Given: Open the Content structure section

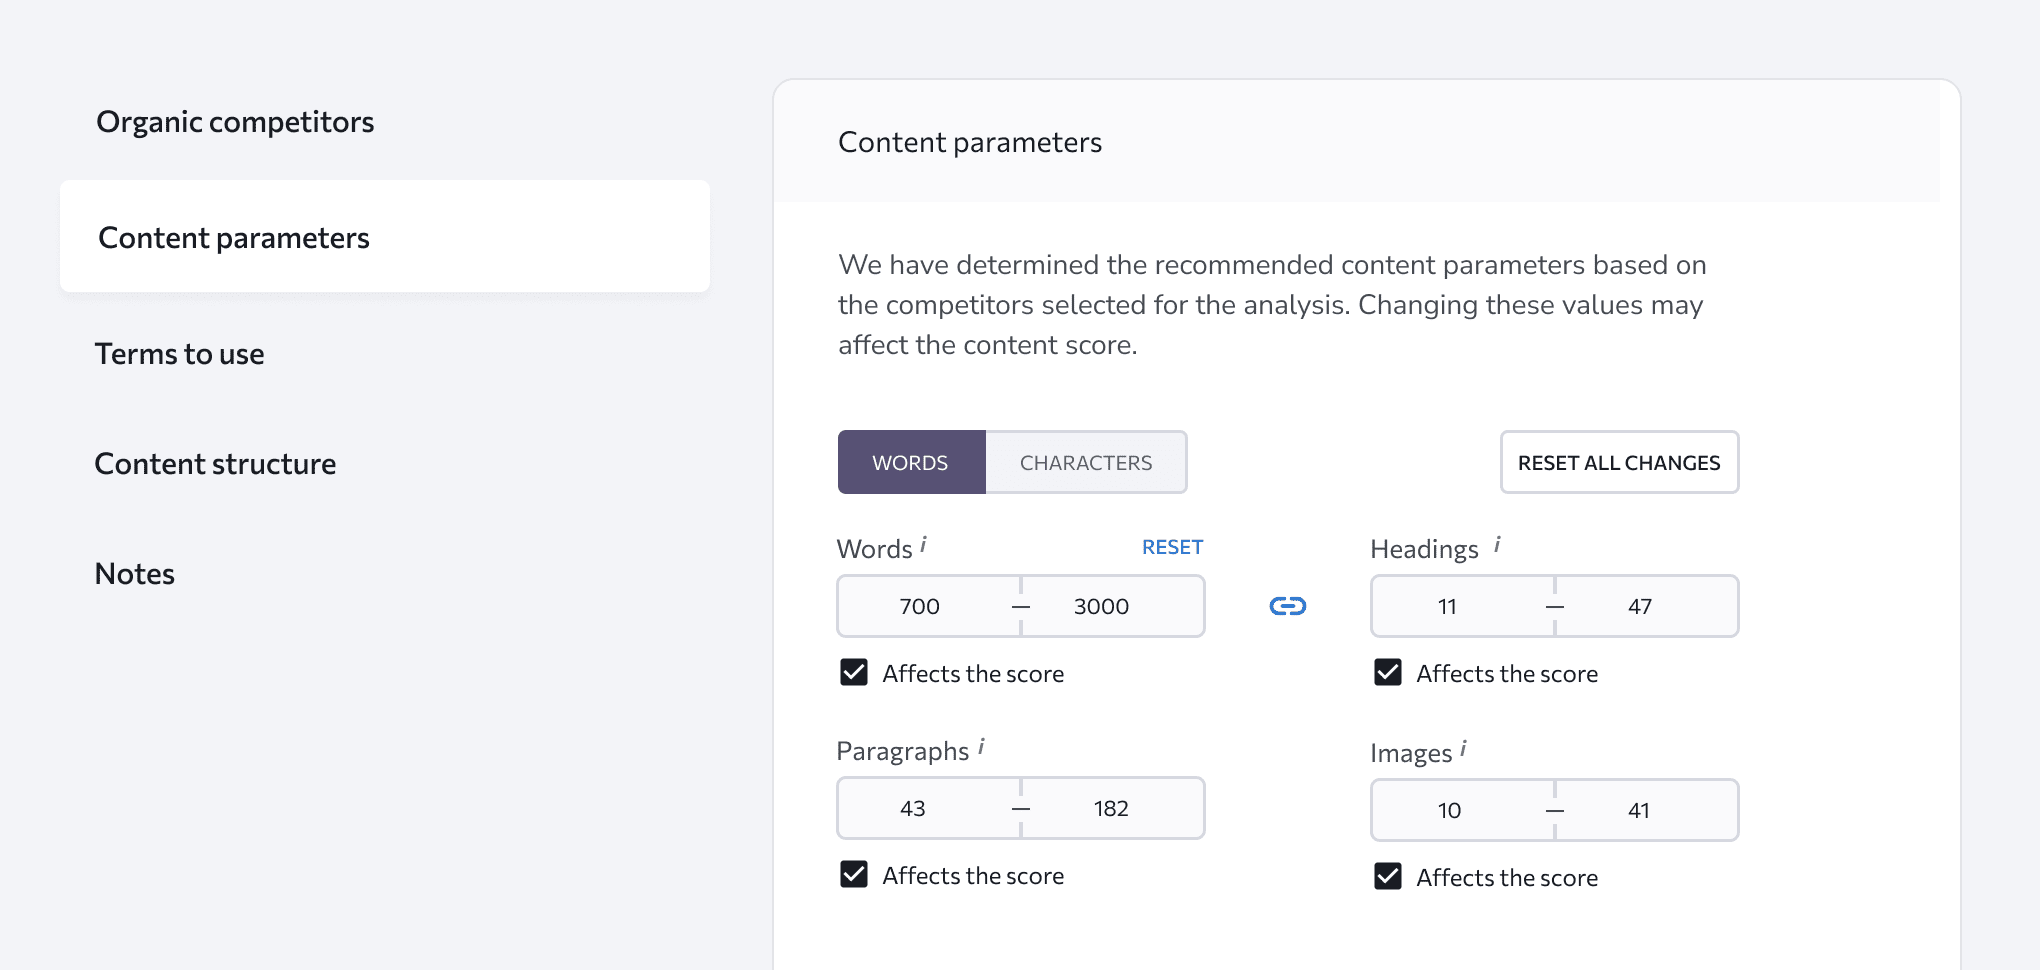Looking at the screenshot, I should (x=215, y=464).
